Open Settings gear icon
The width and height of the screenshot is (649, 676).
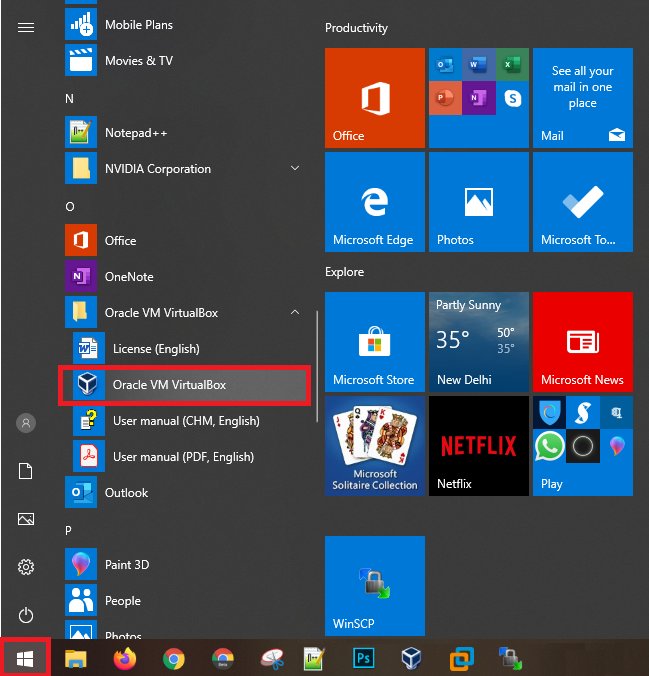26,567
